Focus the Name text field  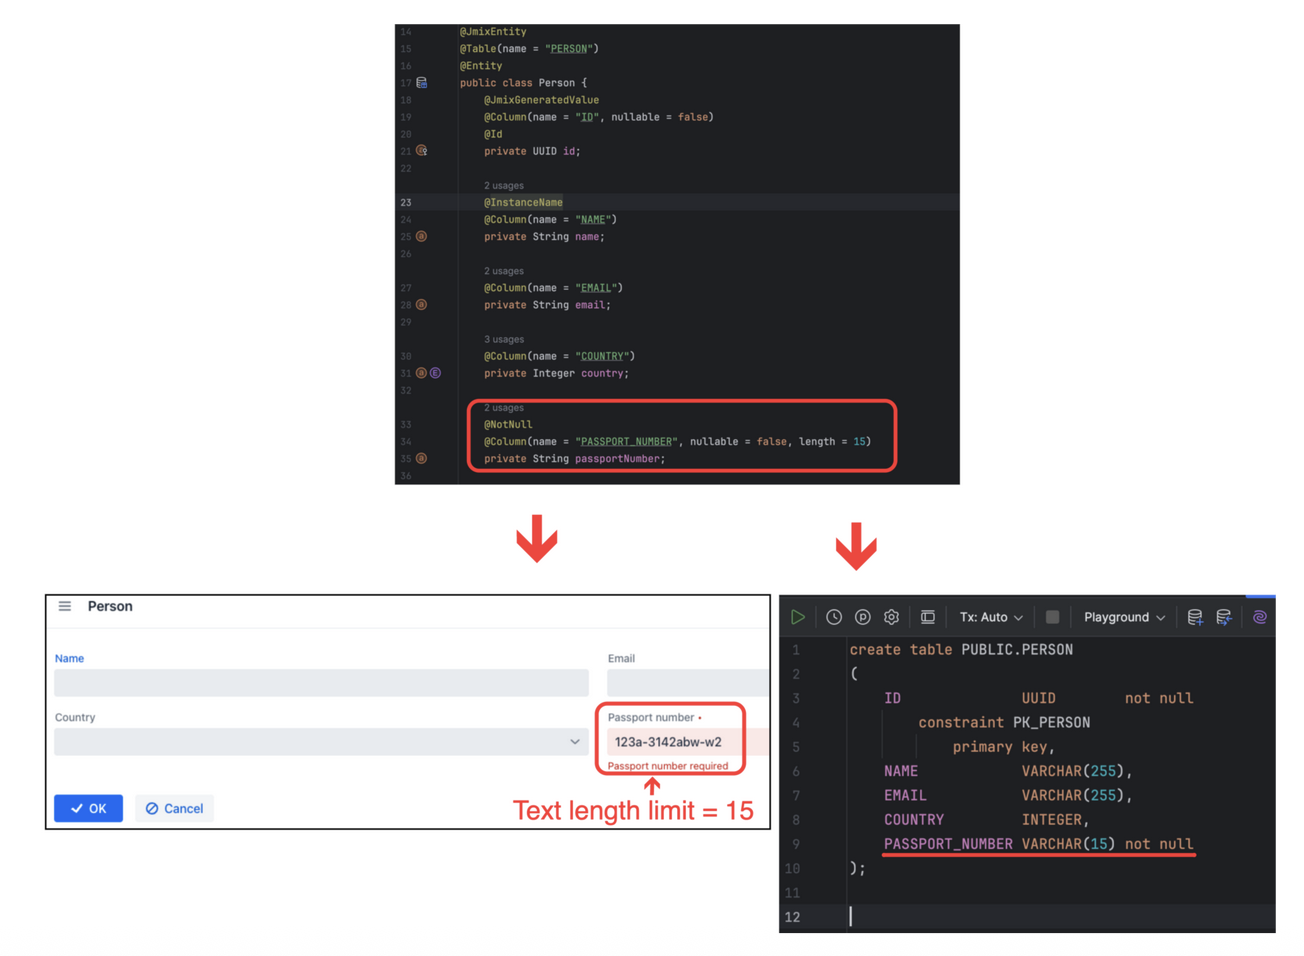click(x=321, y=683)
